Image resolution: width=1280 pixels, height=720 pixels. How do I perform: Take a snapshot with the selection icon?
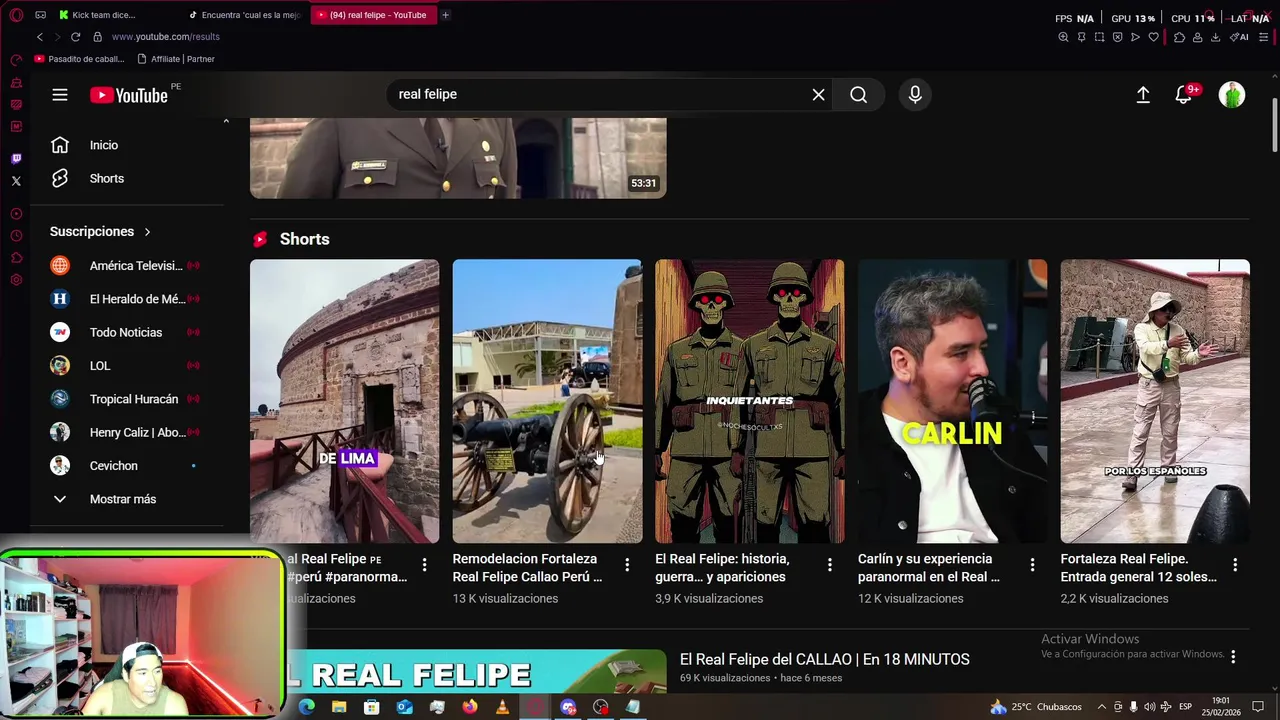pyautogui.click(x=1099, y=37)
